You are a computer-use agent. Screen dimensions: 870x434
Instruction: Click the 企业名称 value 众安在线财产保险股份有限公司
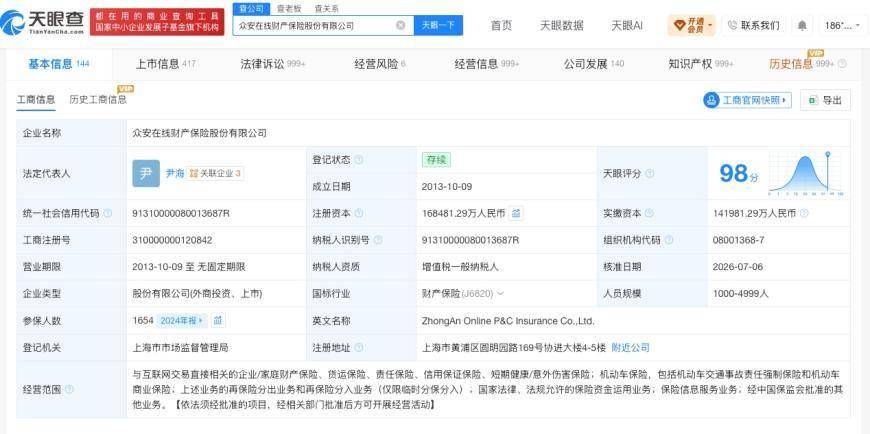pyautogui.click(x=199, y=133)
